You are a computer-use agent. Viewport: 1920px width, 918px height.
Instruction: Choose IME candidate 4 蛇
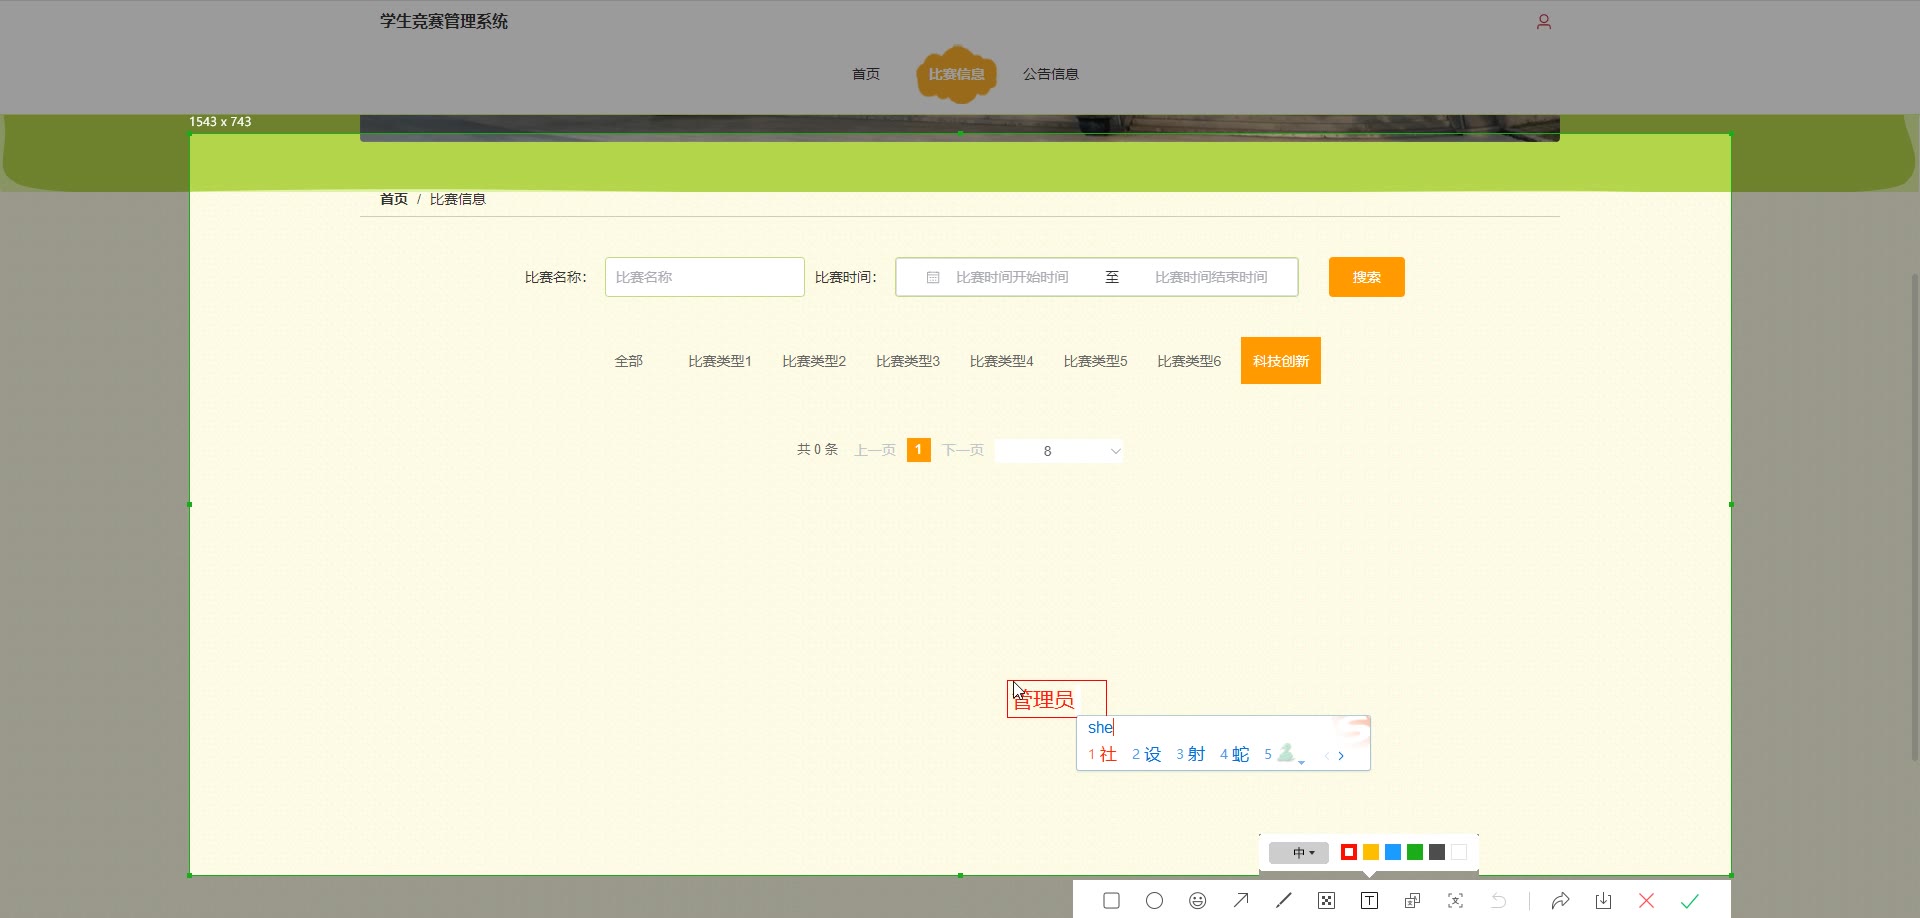pyautogui.click(x=1235, y=755)
